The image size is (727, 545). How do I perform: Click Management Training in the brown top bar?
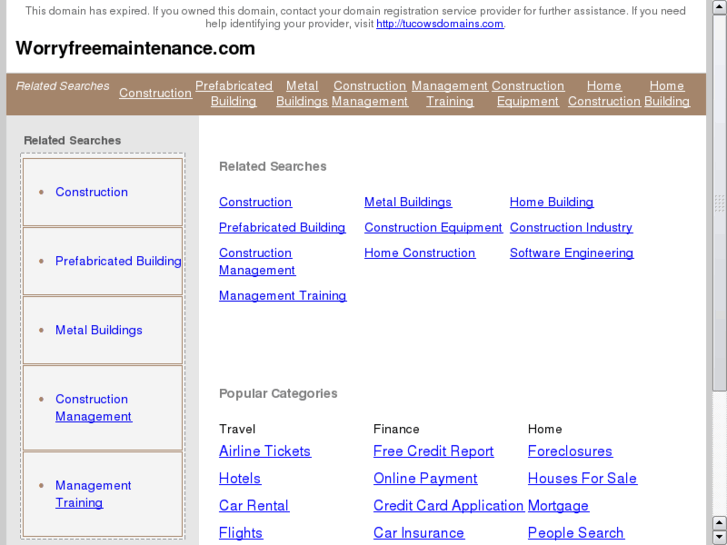[450, 93]
